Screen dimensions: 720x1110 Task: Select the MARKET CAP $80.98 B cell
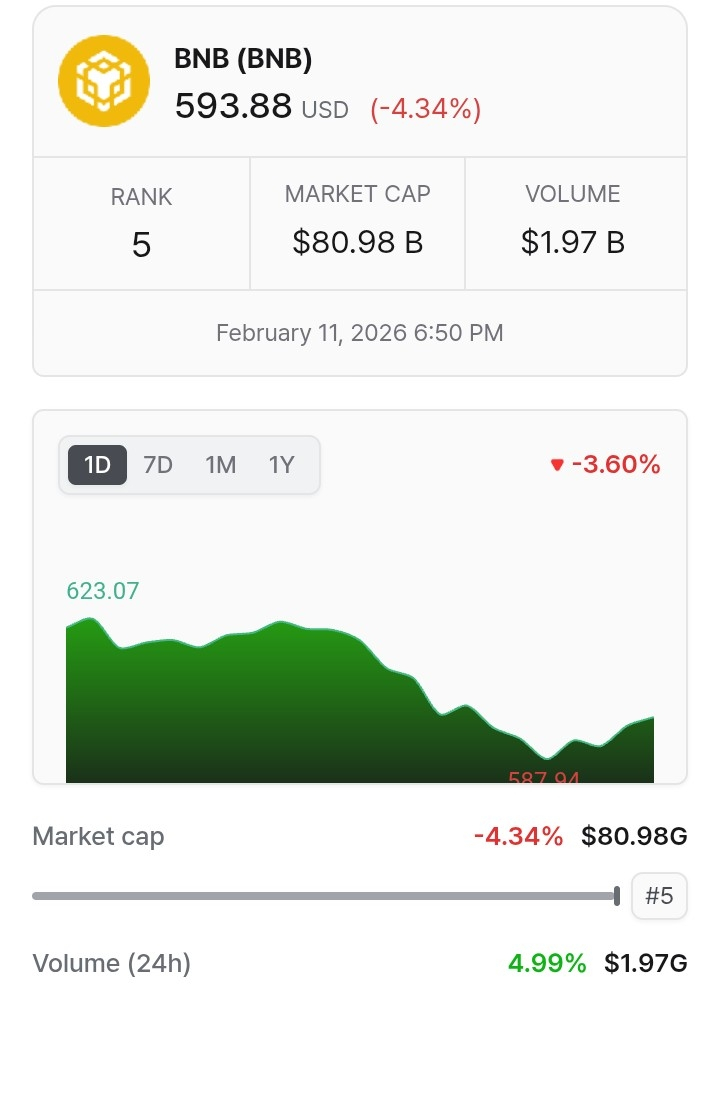pyautogui.click(x=357, y=221)
